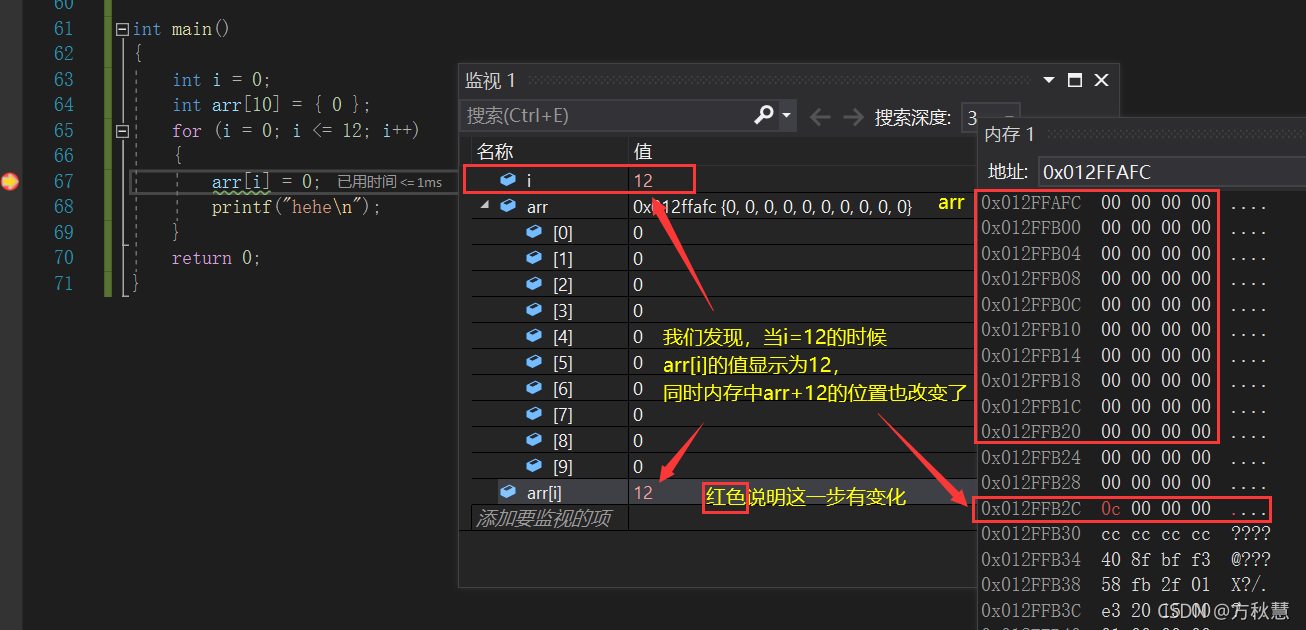This screenshot has height=630, width=1306.
Task: Open the 监视 1 window options dropdown
Action: click(1049, 80)
